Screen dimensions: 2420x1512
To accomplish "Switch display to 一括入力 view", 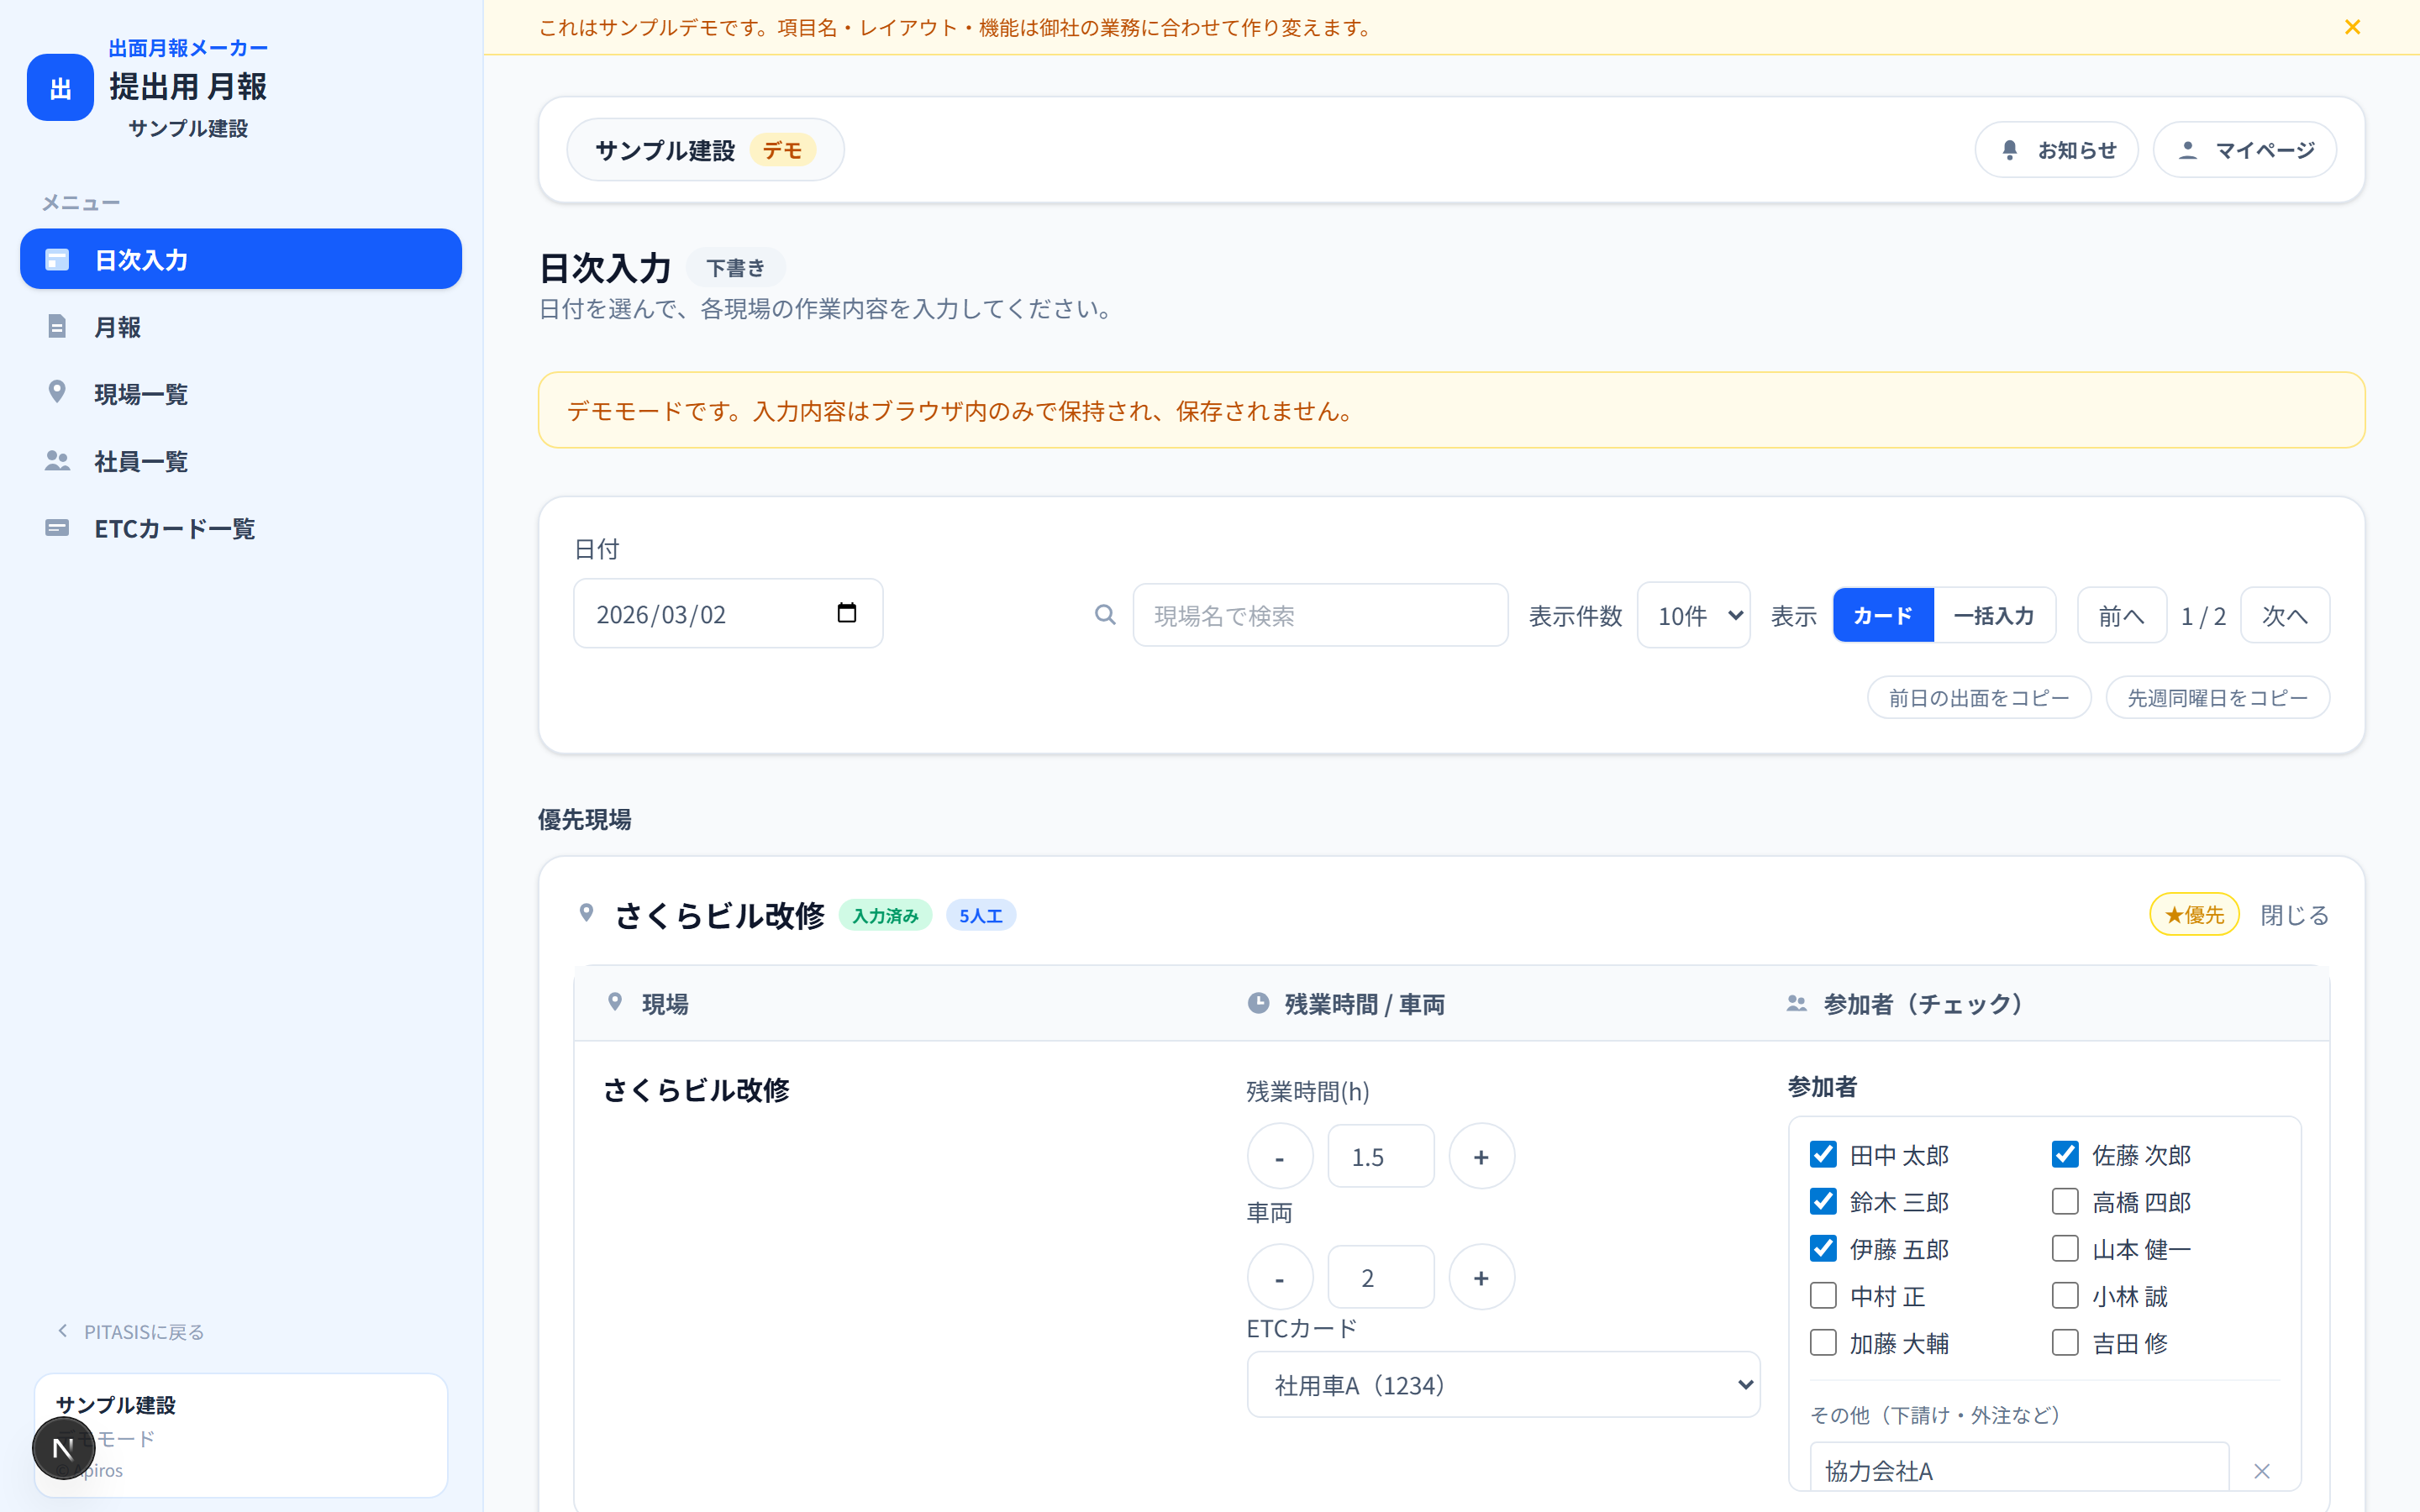I will tap(1994, 615).
